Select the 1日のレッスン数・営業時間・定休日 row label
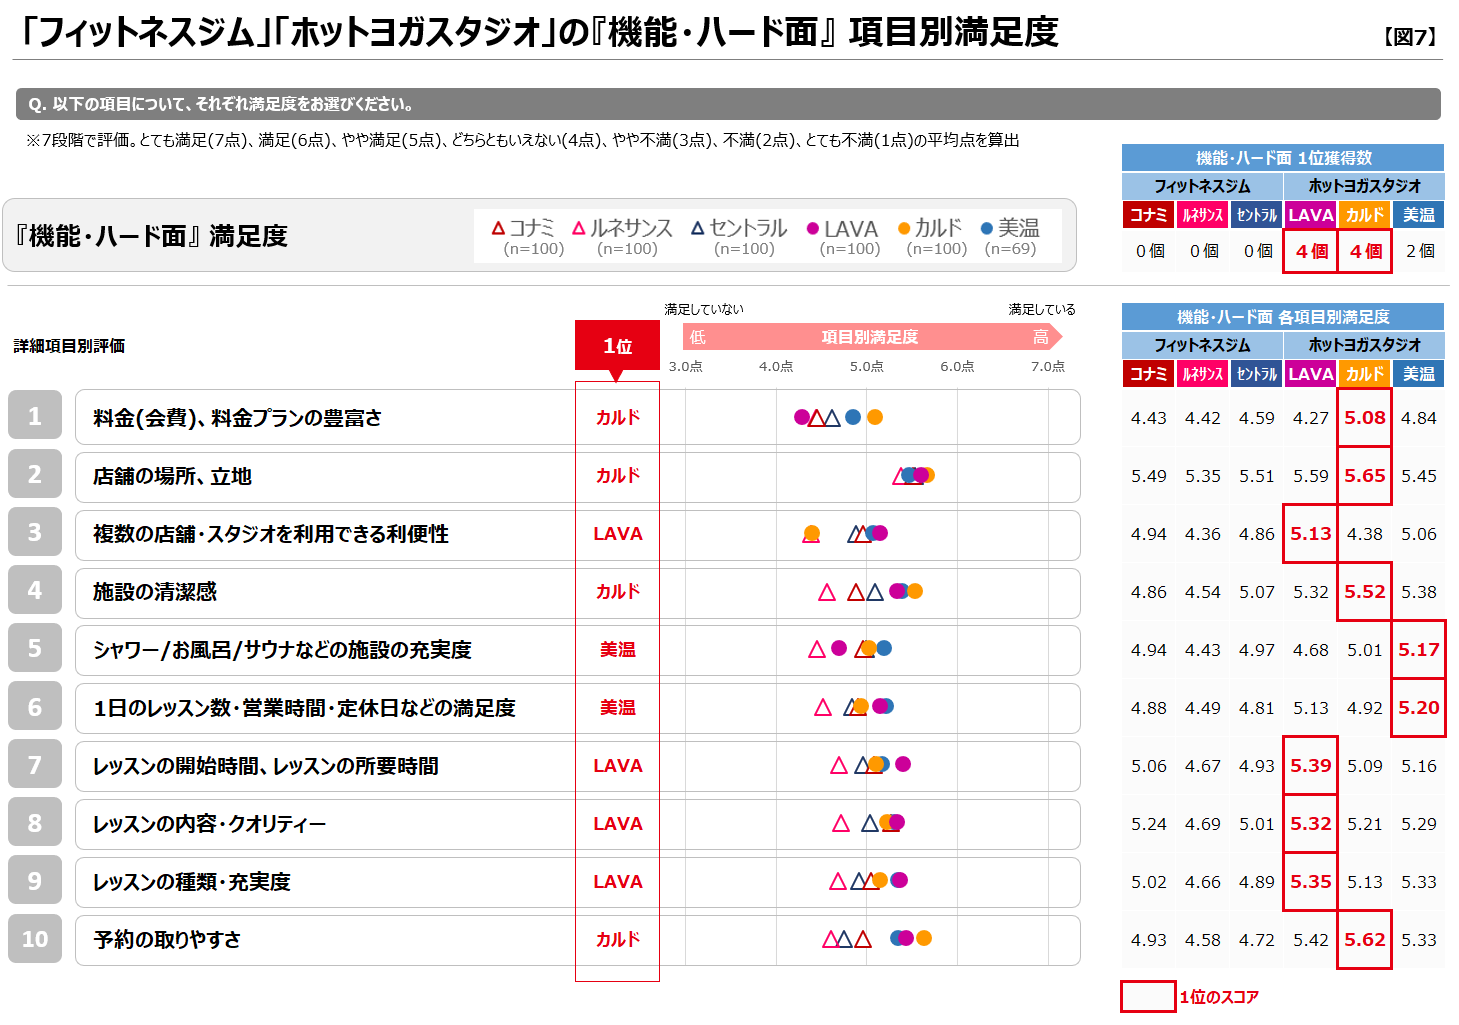1459x1025 pixels. (304, 708)
